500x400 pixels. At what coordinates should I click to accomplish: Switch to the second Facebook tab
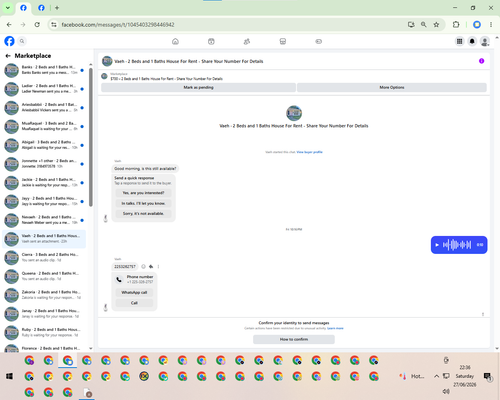pos(41,8)
